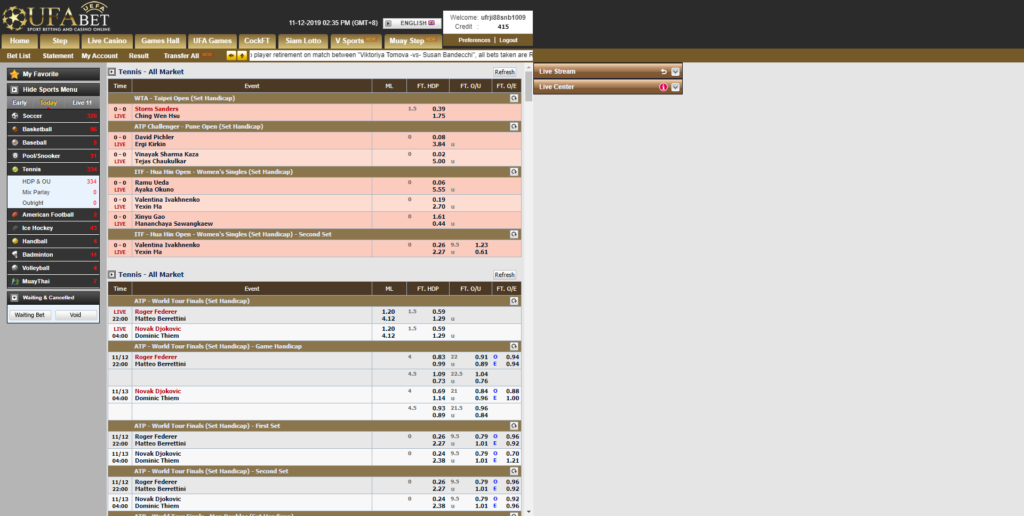This screenshot has width=1024, height=516.
Task: Toggle Hide Sports Menu
Action: 53,89
